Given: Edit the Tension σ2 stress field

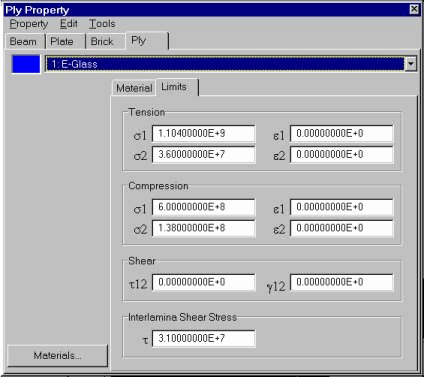Looking at the screenshot, I should [204, 155].
